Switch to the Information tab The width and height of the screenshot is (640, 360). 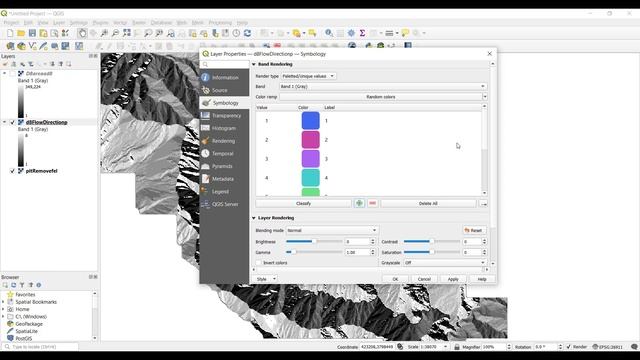click(x=224, y=77)
